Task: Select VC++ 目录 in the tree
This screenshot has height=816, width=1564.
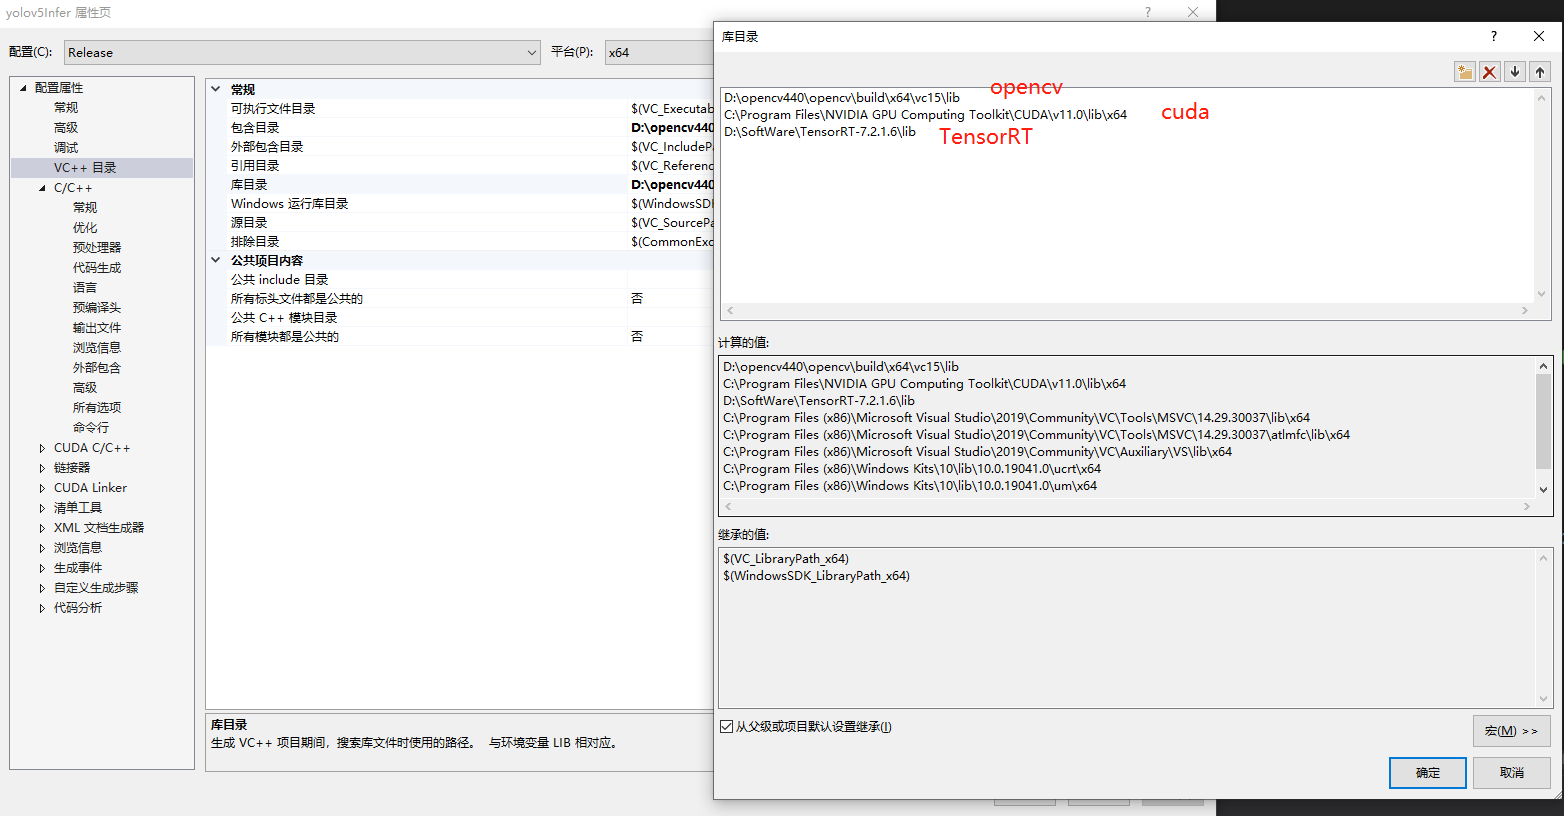Action: (85, 168)
